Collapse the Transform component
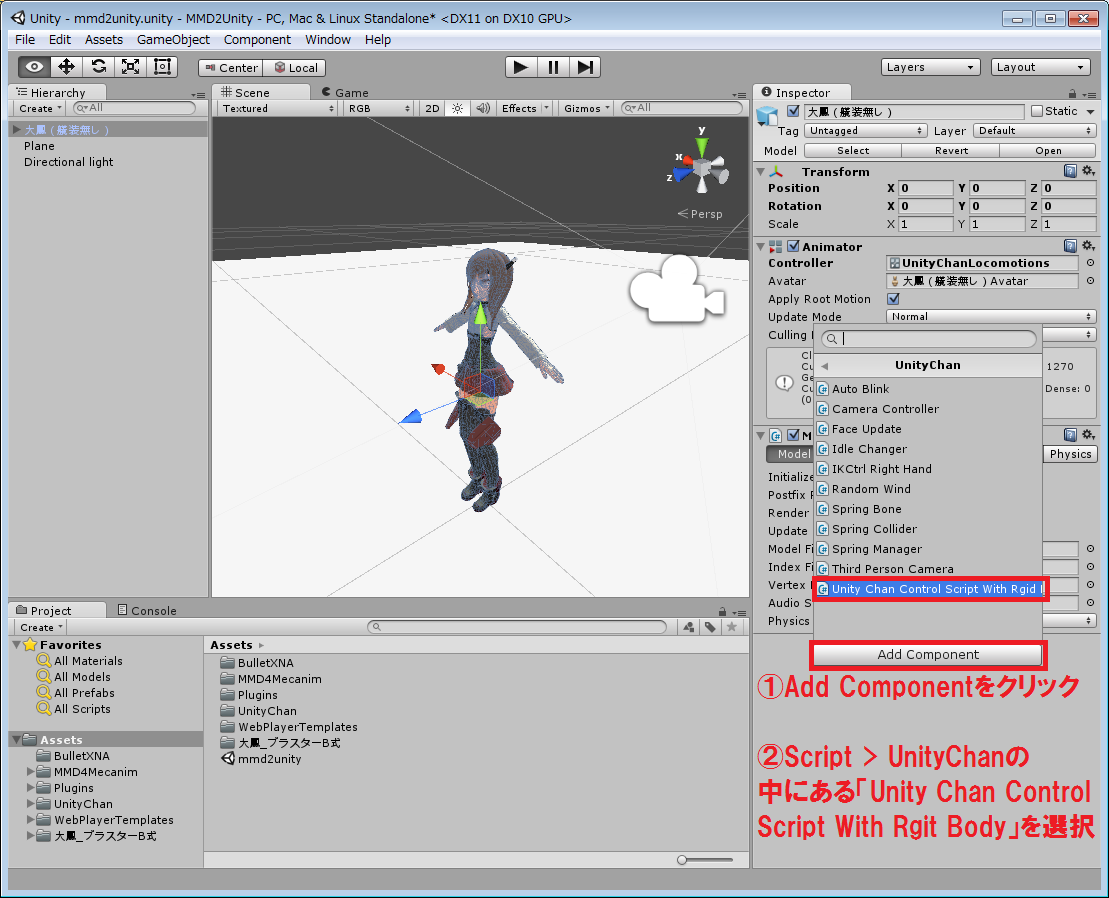The width and height of the screenshot is (1109, 898). tap(760, 172)
